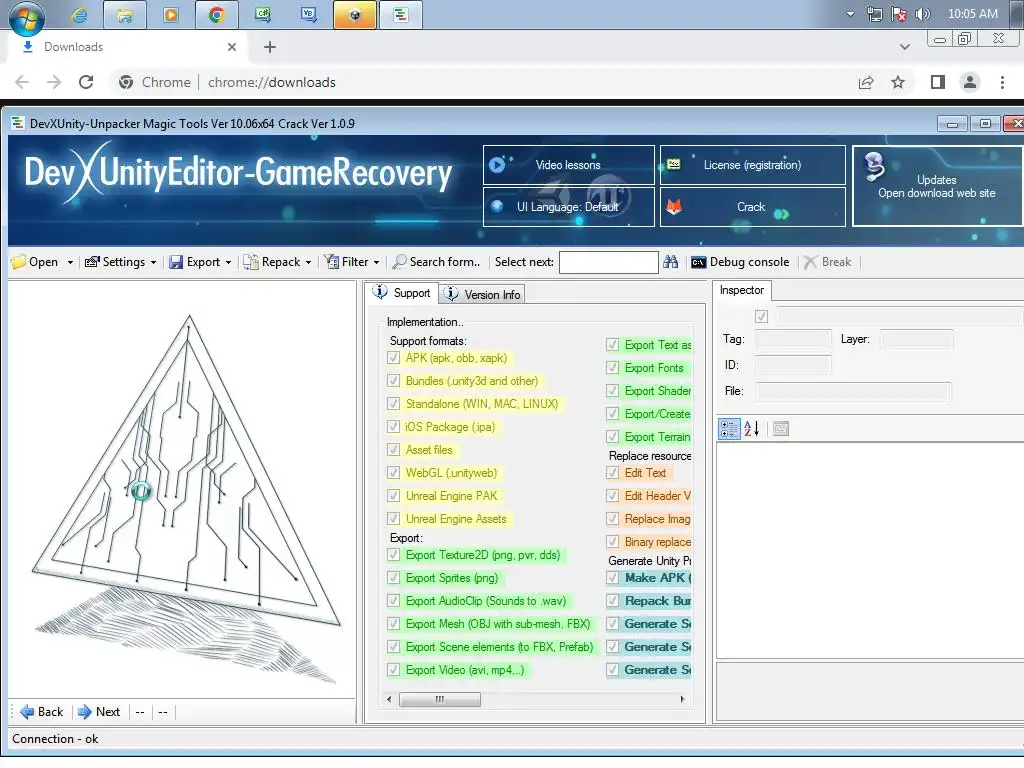Click Inspector alphabetical sort icon
The image size is (1024, 768).
752,429
